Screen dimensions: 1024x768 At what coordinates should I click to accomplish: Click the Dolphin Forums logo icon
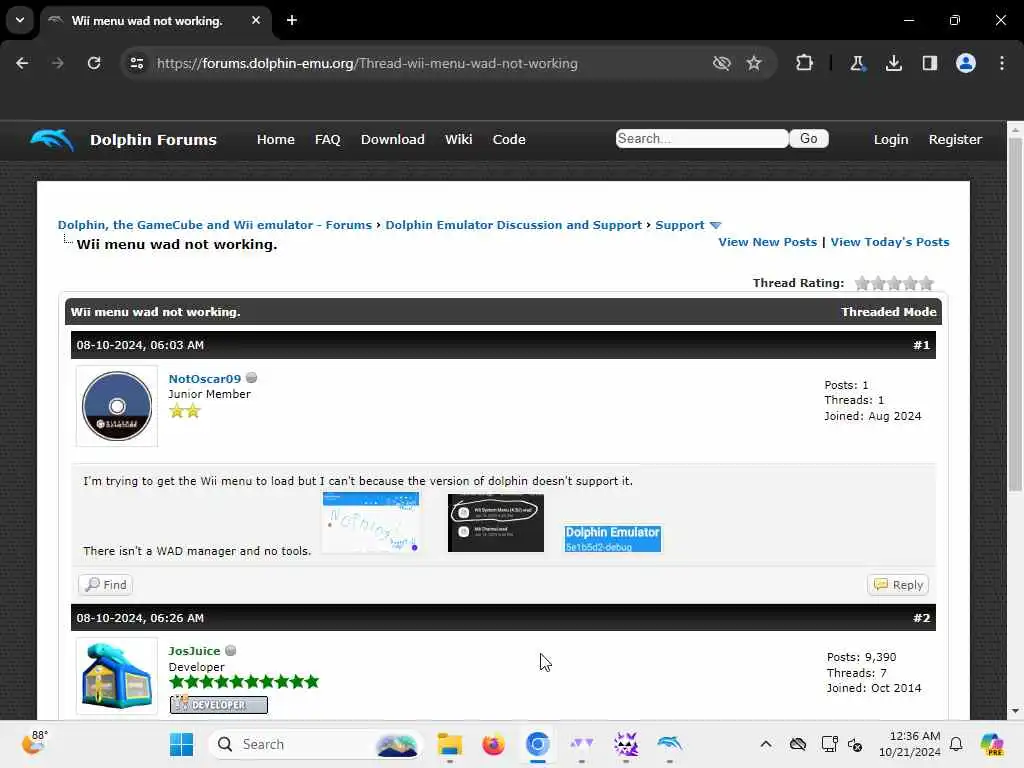(52, 139)
